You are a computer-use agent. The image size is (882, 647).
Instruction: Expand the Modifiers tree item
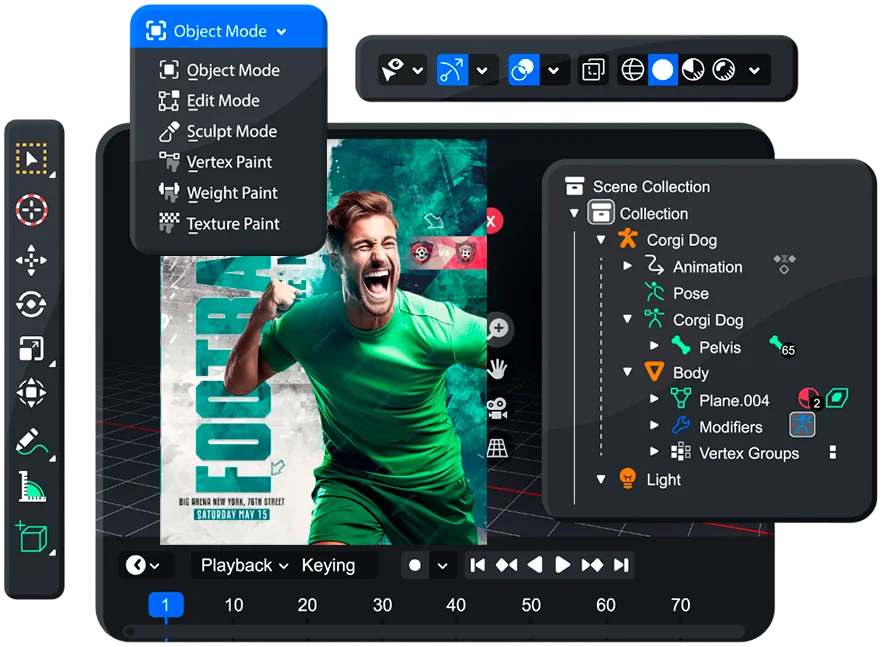(654, 427)
